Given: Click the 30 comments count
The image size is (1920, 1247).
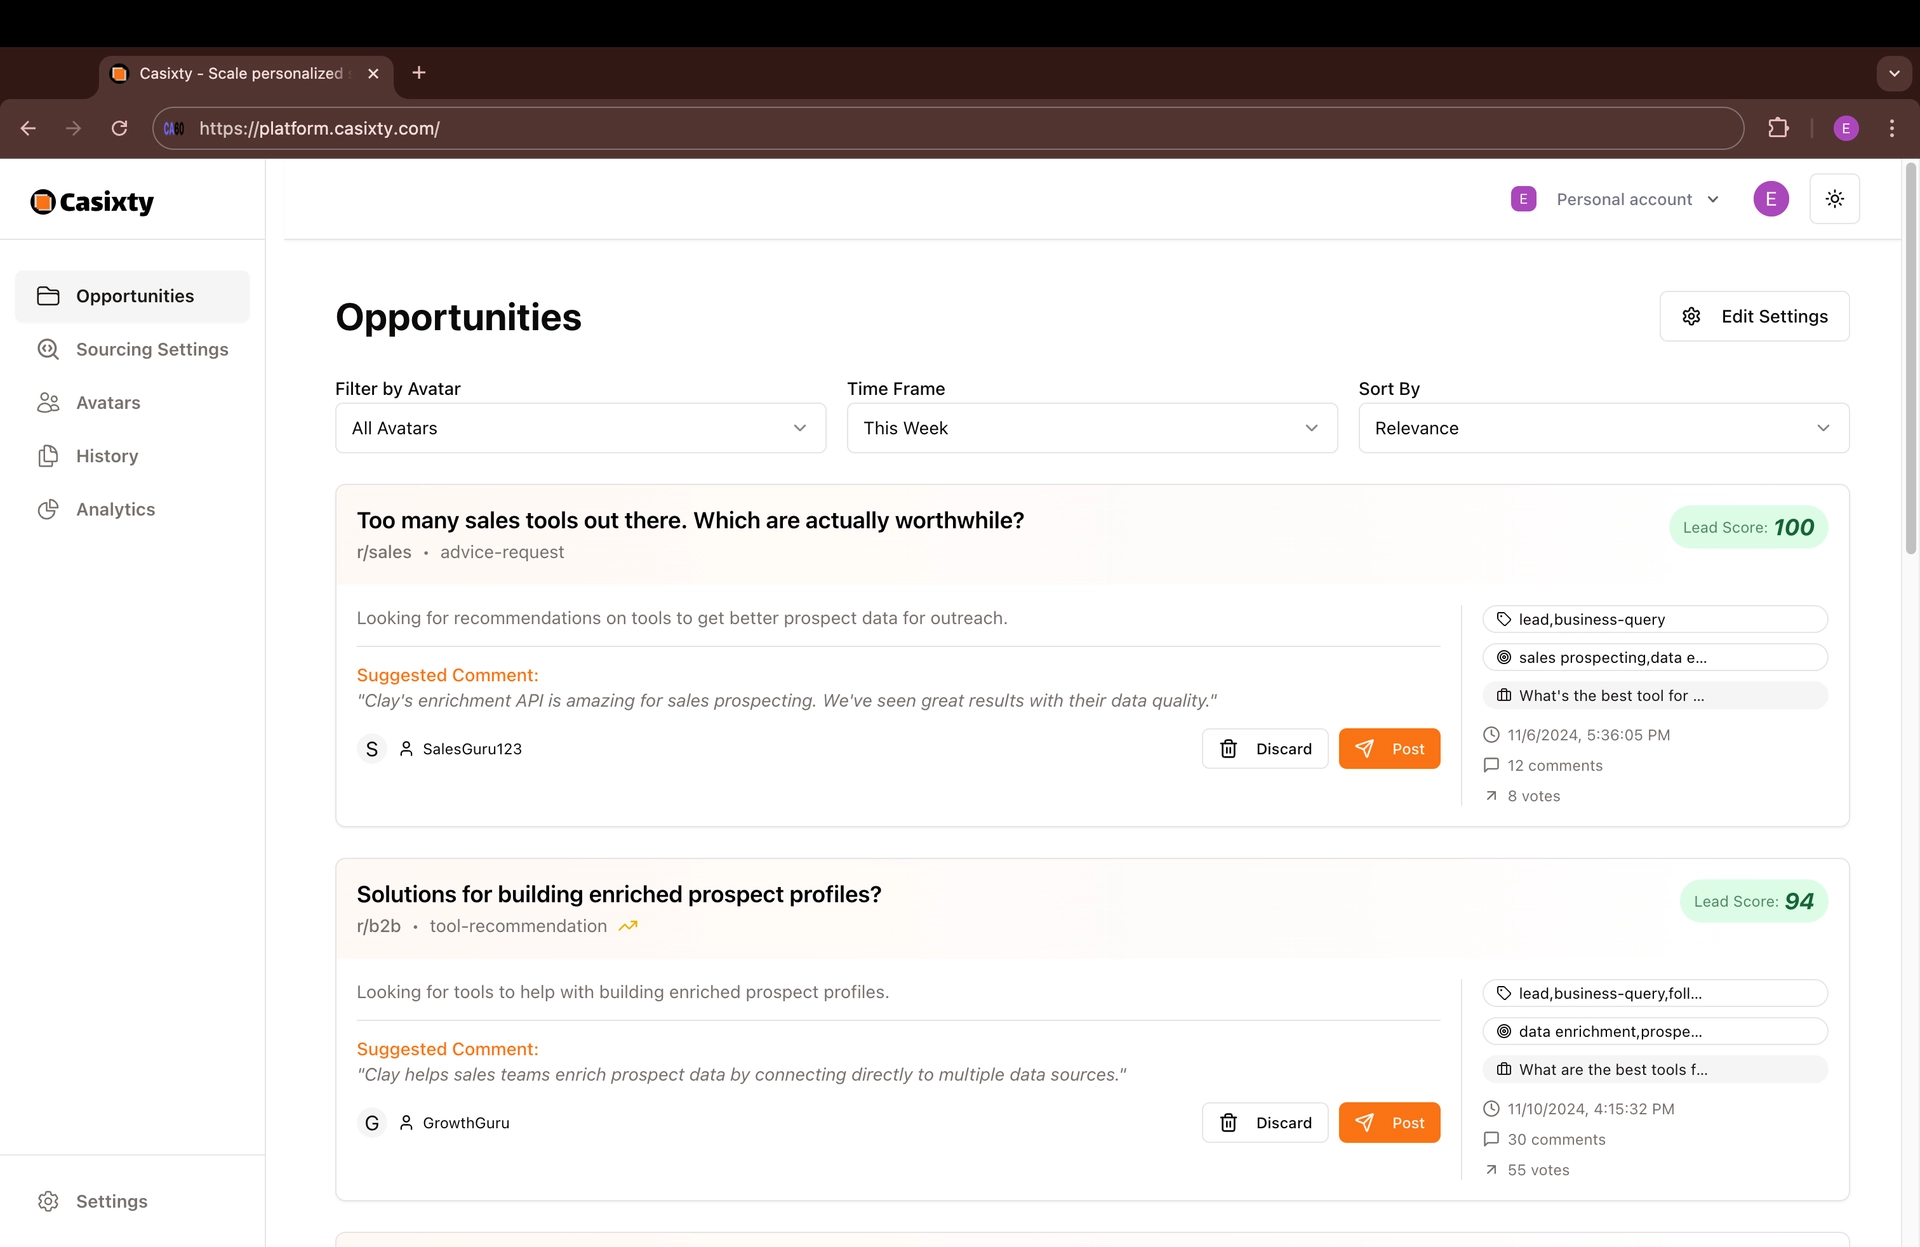Looking at the screenshot, I should point(1557,1139).
